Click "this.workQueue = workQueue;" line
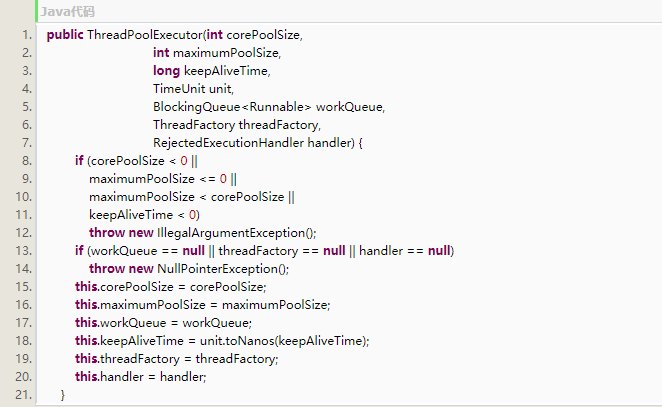 163,323
